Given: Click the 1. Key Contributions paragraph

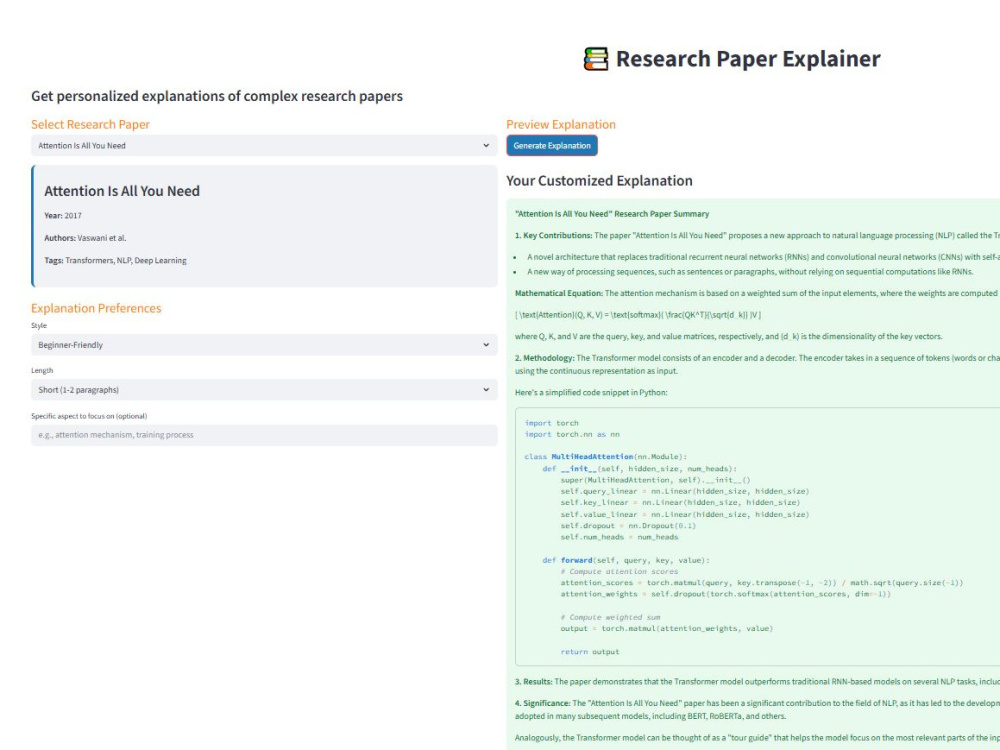Looking at the screenshot, I should point(757,235).
